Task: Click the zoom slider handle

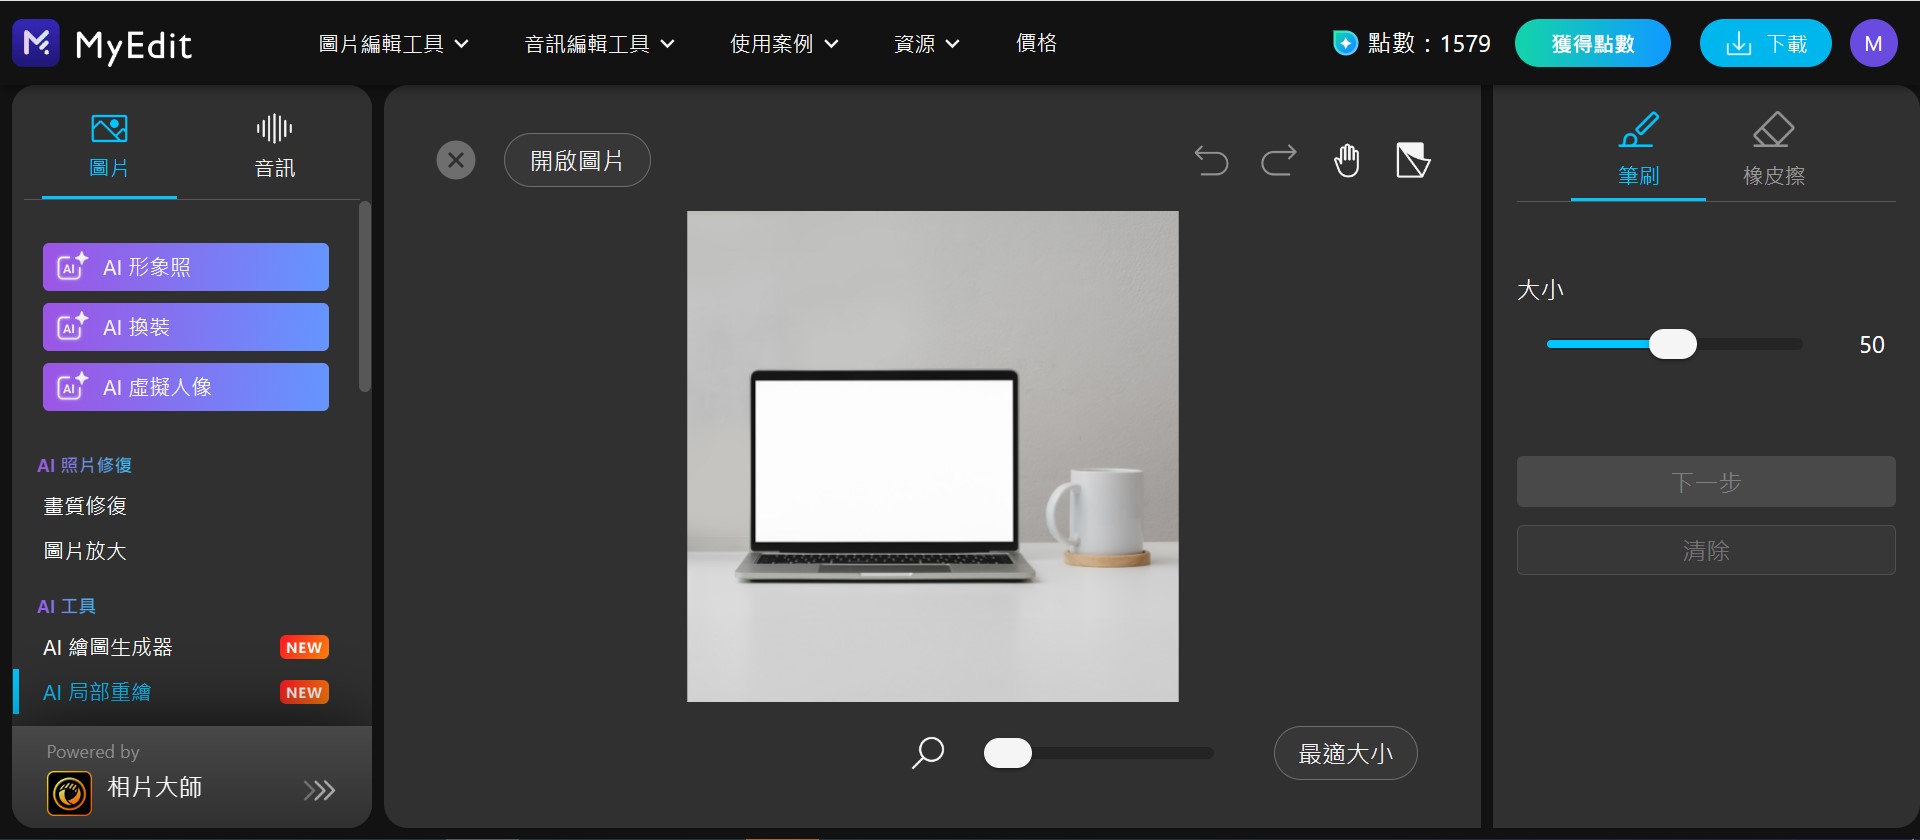Action: [1007, 753]
